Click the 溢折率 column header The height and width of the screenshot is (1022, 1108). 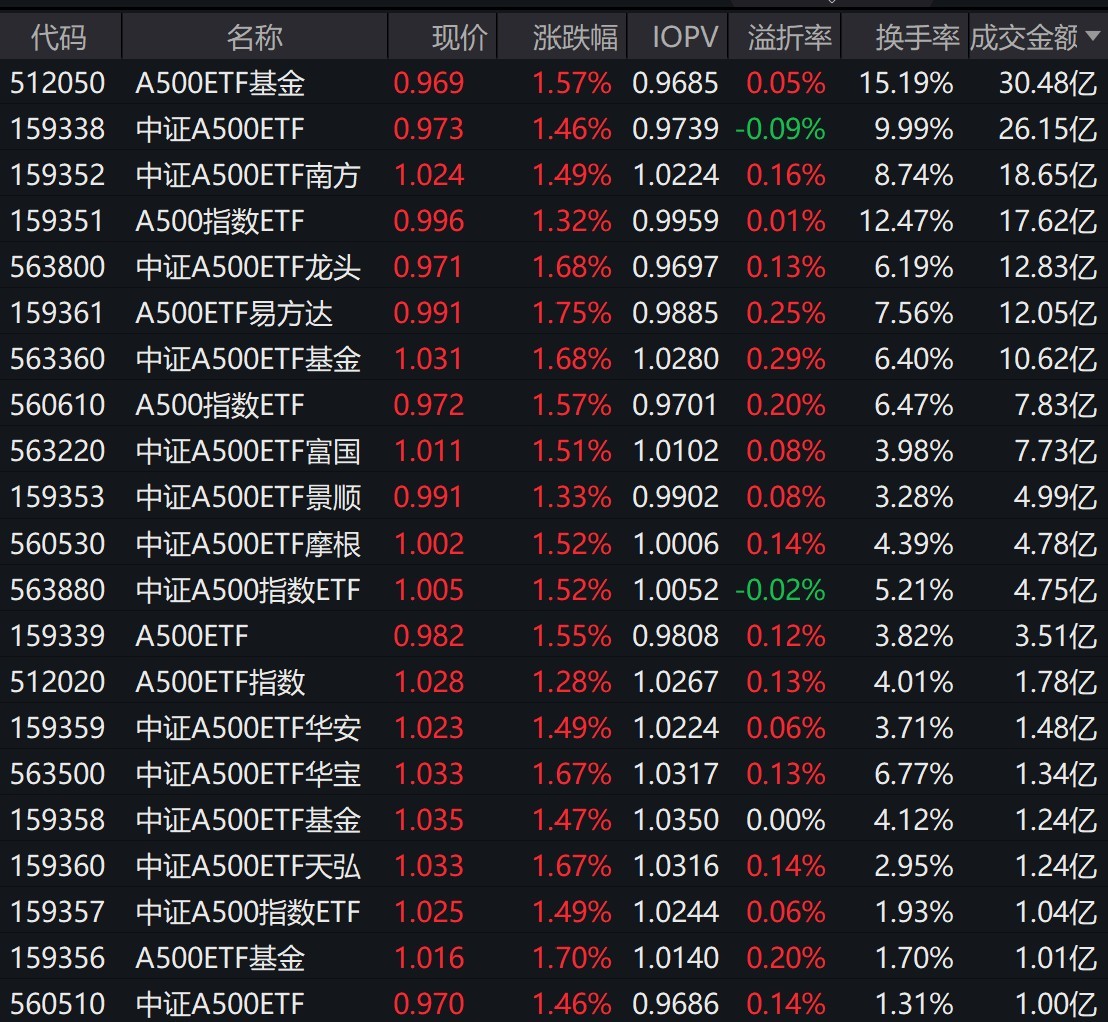pos(789,38)
